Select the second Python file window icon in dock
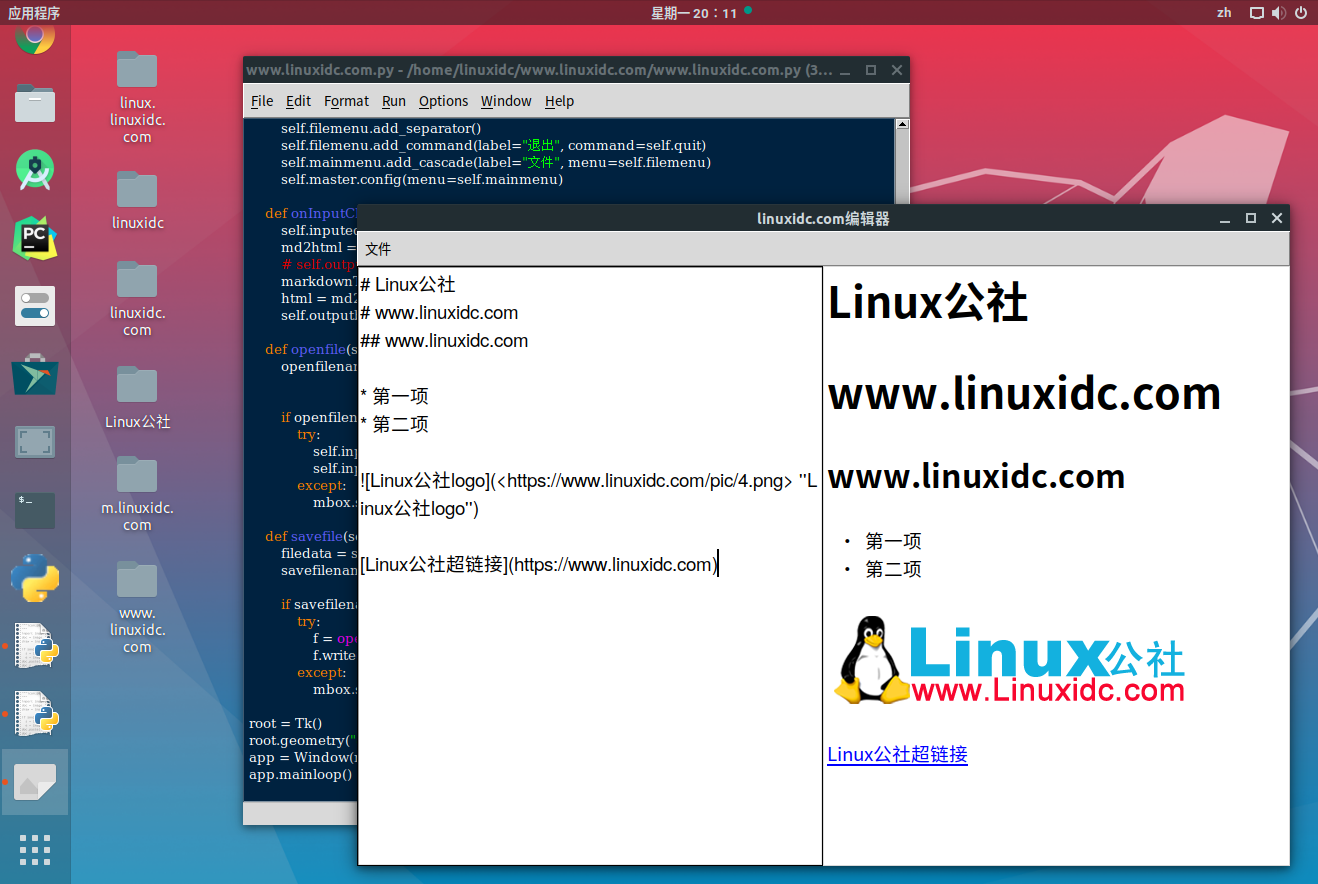Viewport: 1318px width, 884px height. coord(35,714)
